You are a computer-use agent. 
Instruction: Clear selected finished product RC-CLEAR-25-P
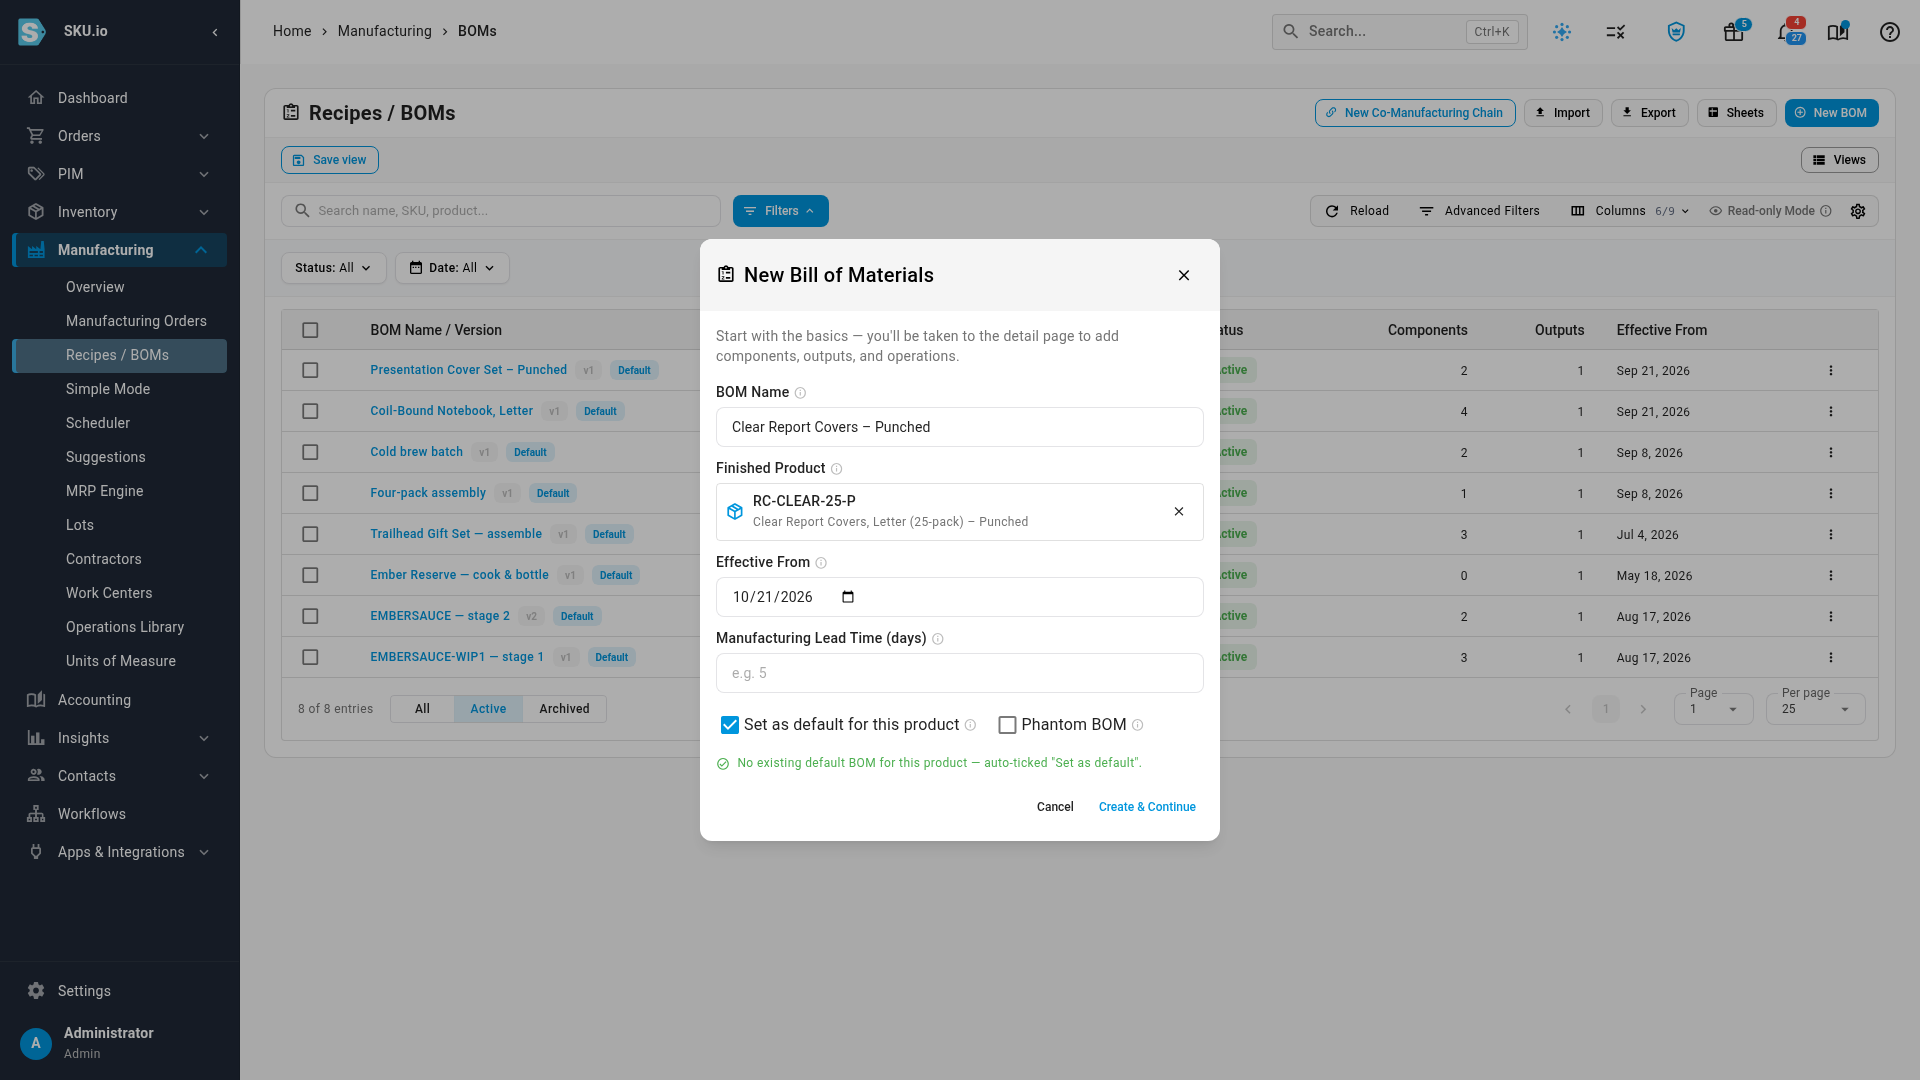[1179, 511]
